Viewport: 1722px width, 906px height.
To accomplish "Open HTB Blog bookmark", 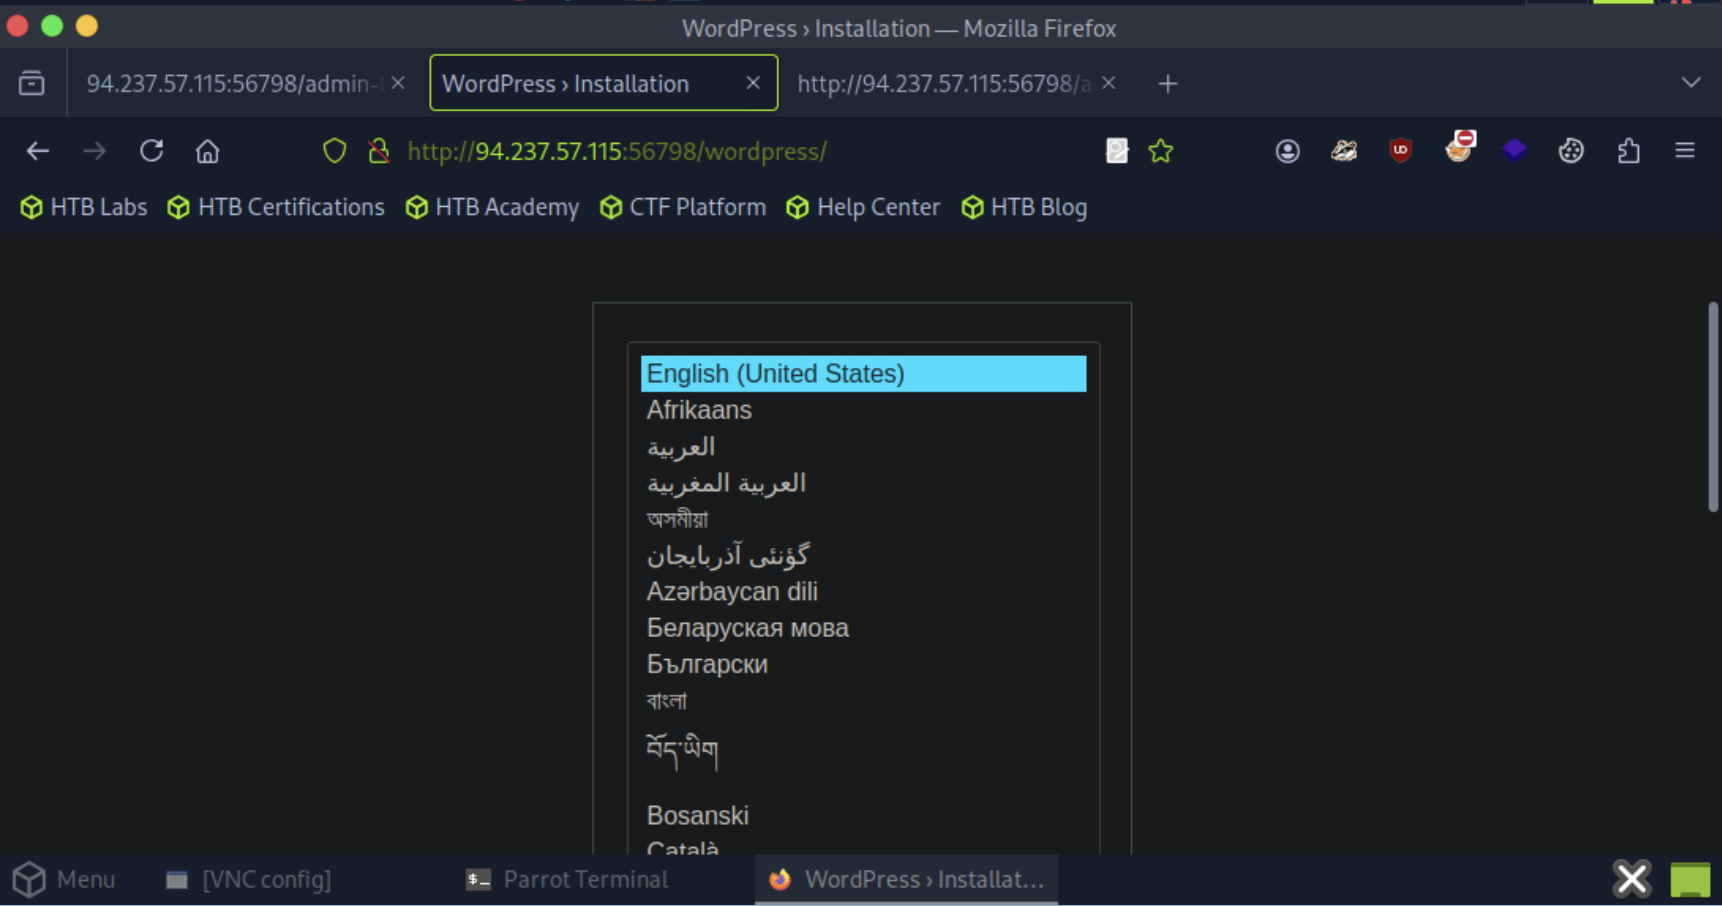I will point(1024,207).
